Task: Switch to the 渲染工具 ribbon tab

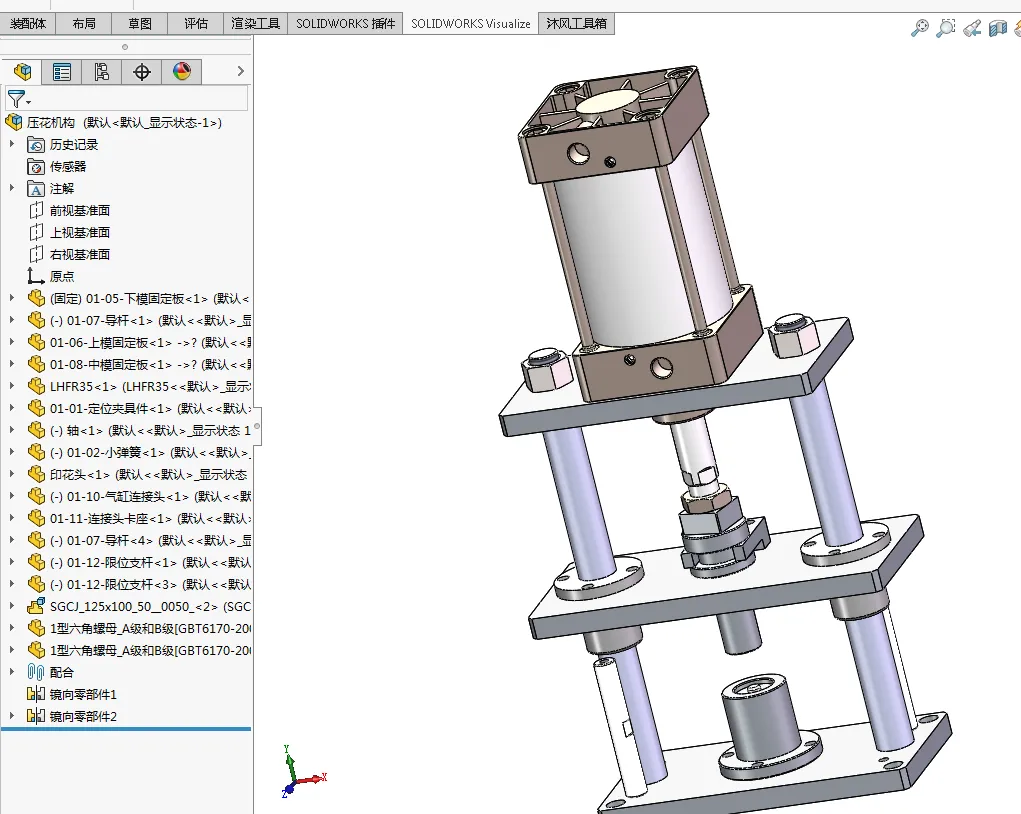Action: pos(255,24)
